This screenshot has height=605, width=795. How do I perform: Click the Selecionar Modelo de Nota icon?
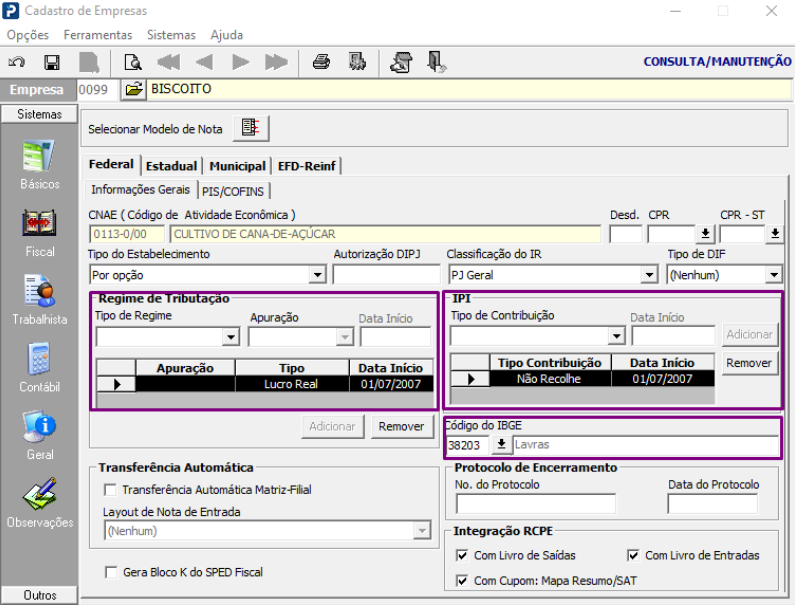pos(251,129)
